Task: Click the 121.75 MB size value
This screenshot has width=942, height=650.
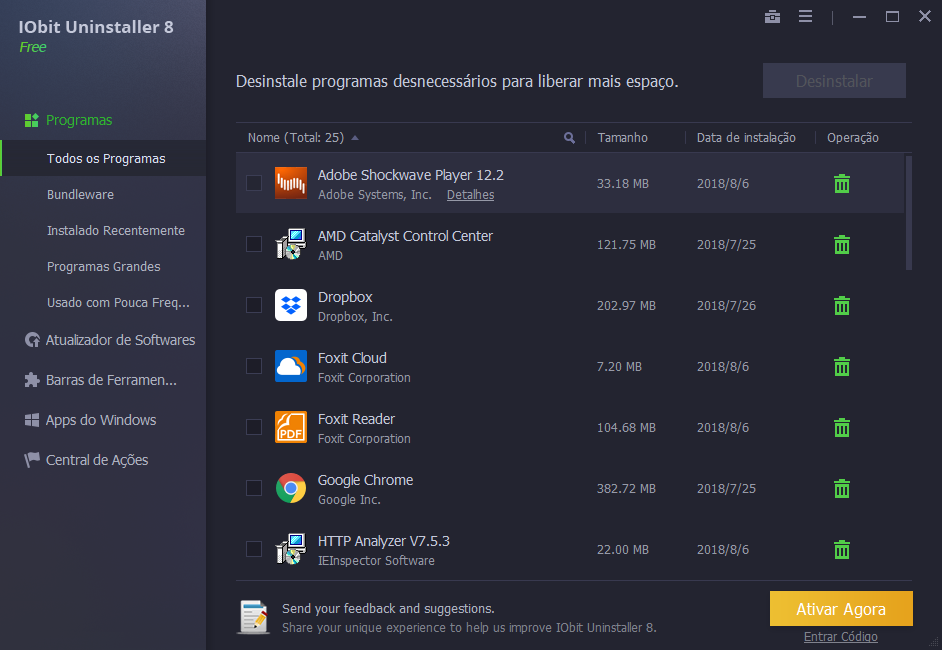Action: tap(626, 245)
